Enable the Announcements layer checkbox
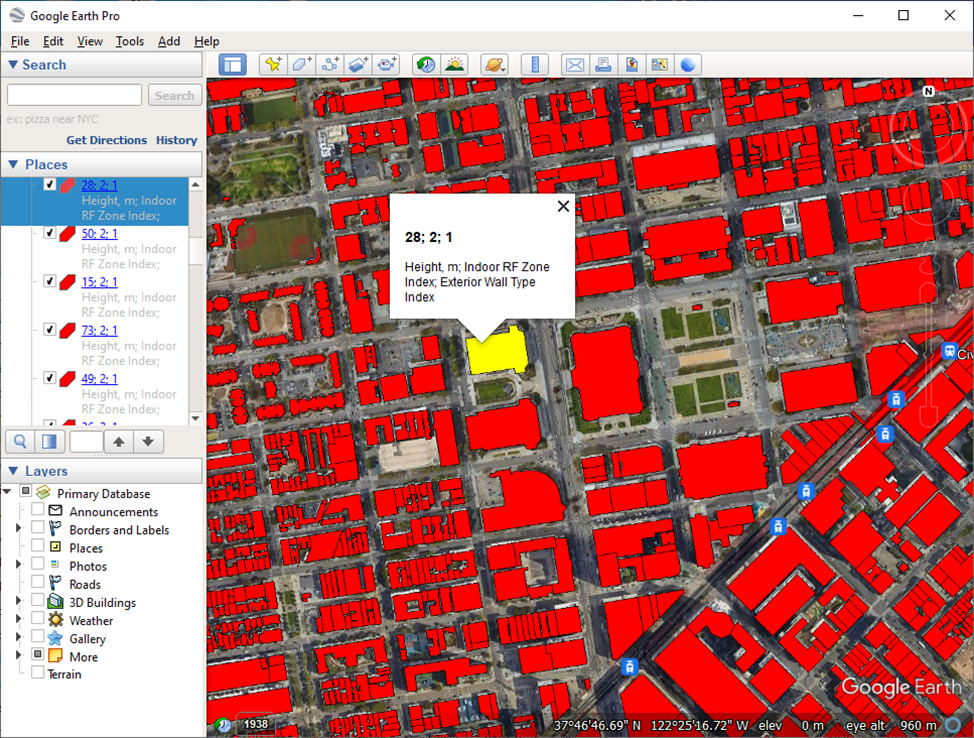 [37, 510]
